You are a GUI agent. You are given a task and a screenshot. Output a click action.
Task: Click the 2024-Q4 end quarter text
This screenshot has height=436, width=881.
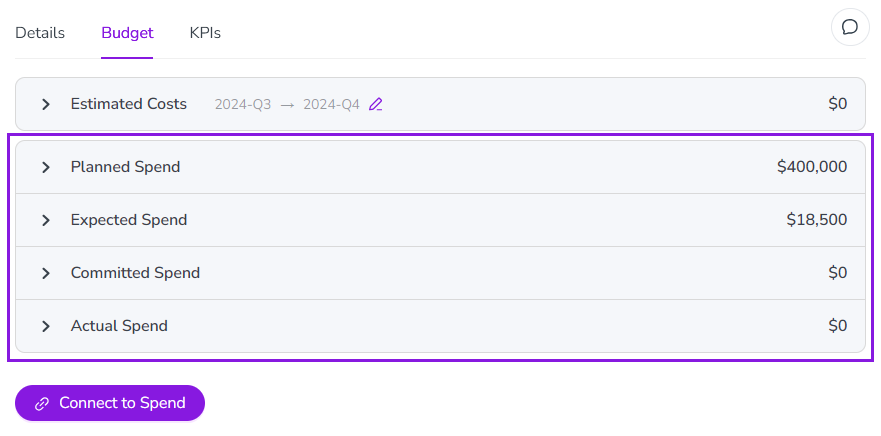pyautogui.click(x=331, y=104)
